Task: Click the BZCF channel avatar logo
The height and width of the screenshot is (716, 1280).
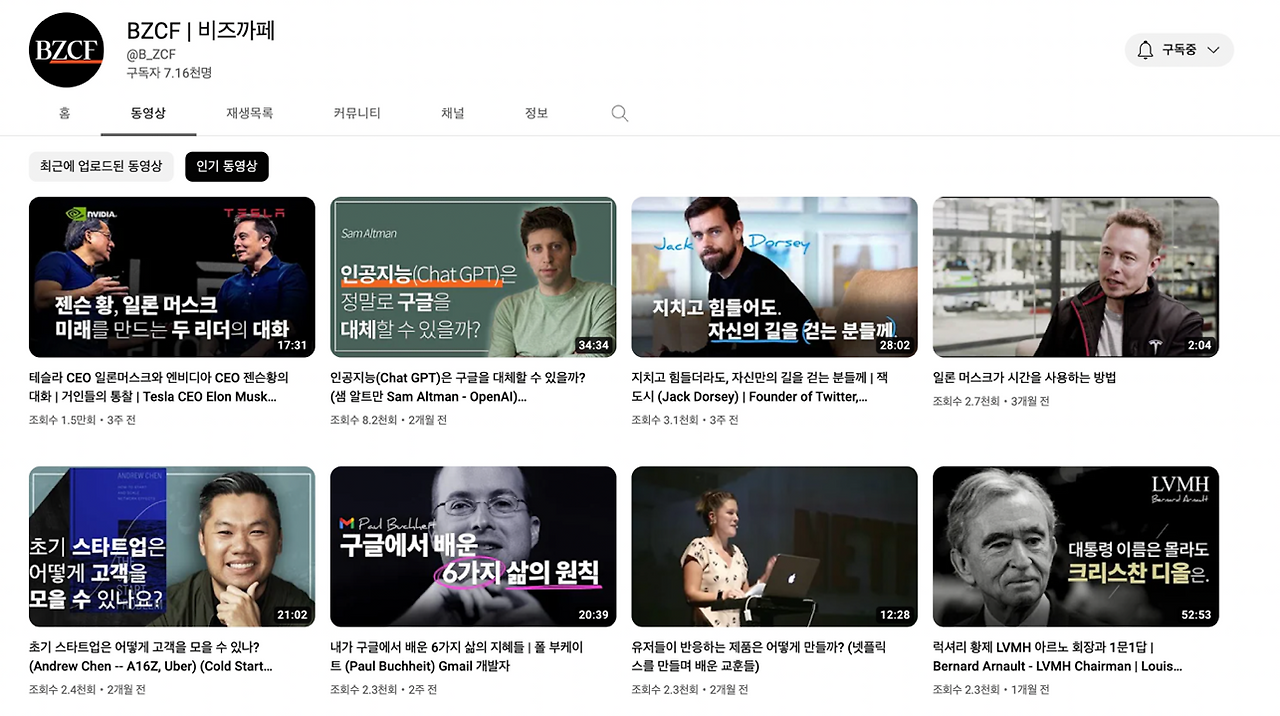Action: click(x=67, y=50)
